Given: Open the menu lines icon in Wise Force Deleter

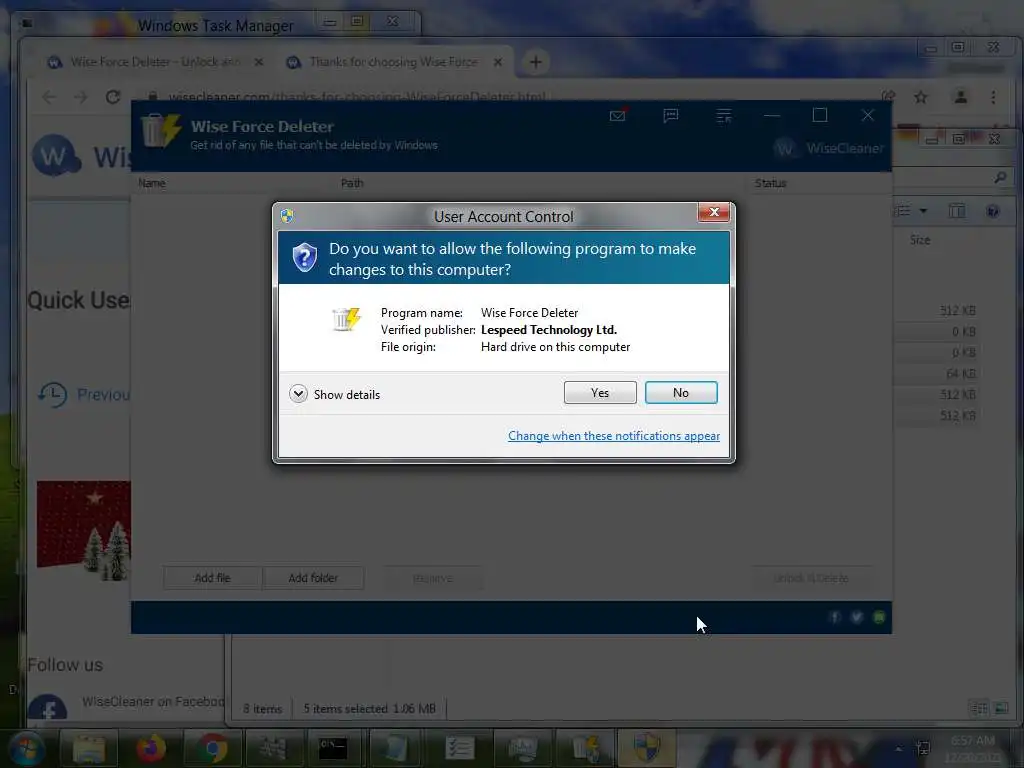Looking at the screenshot, I should click(x=724, y=116).
